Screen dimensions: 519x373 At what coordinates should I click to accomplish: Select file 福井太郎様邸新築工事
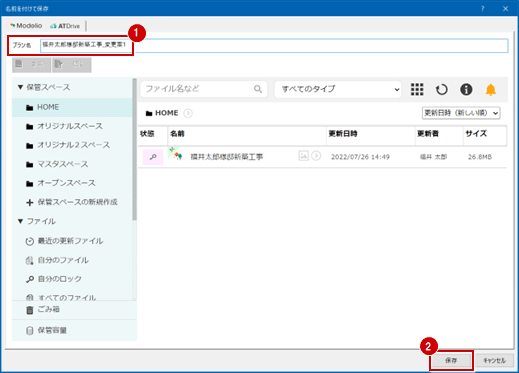(227, 157)
